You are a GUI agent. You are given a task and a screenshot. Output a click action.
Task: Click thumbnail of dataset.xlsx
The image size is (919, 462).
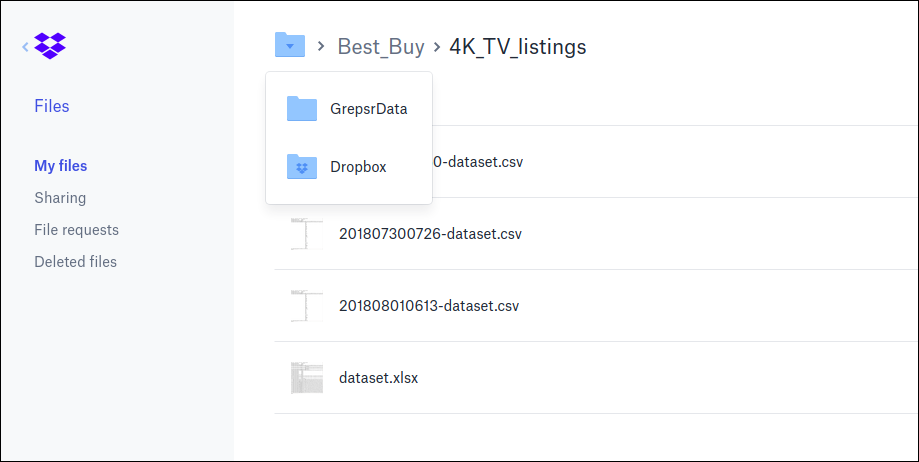307,378
